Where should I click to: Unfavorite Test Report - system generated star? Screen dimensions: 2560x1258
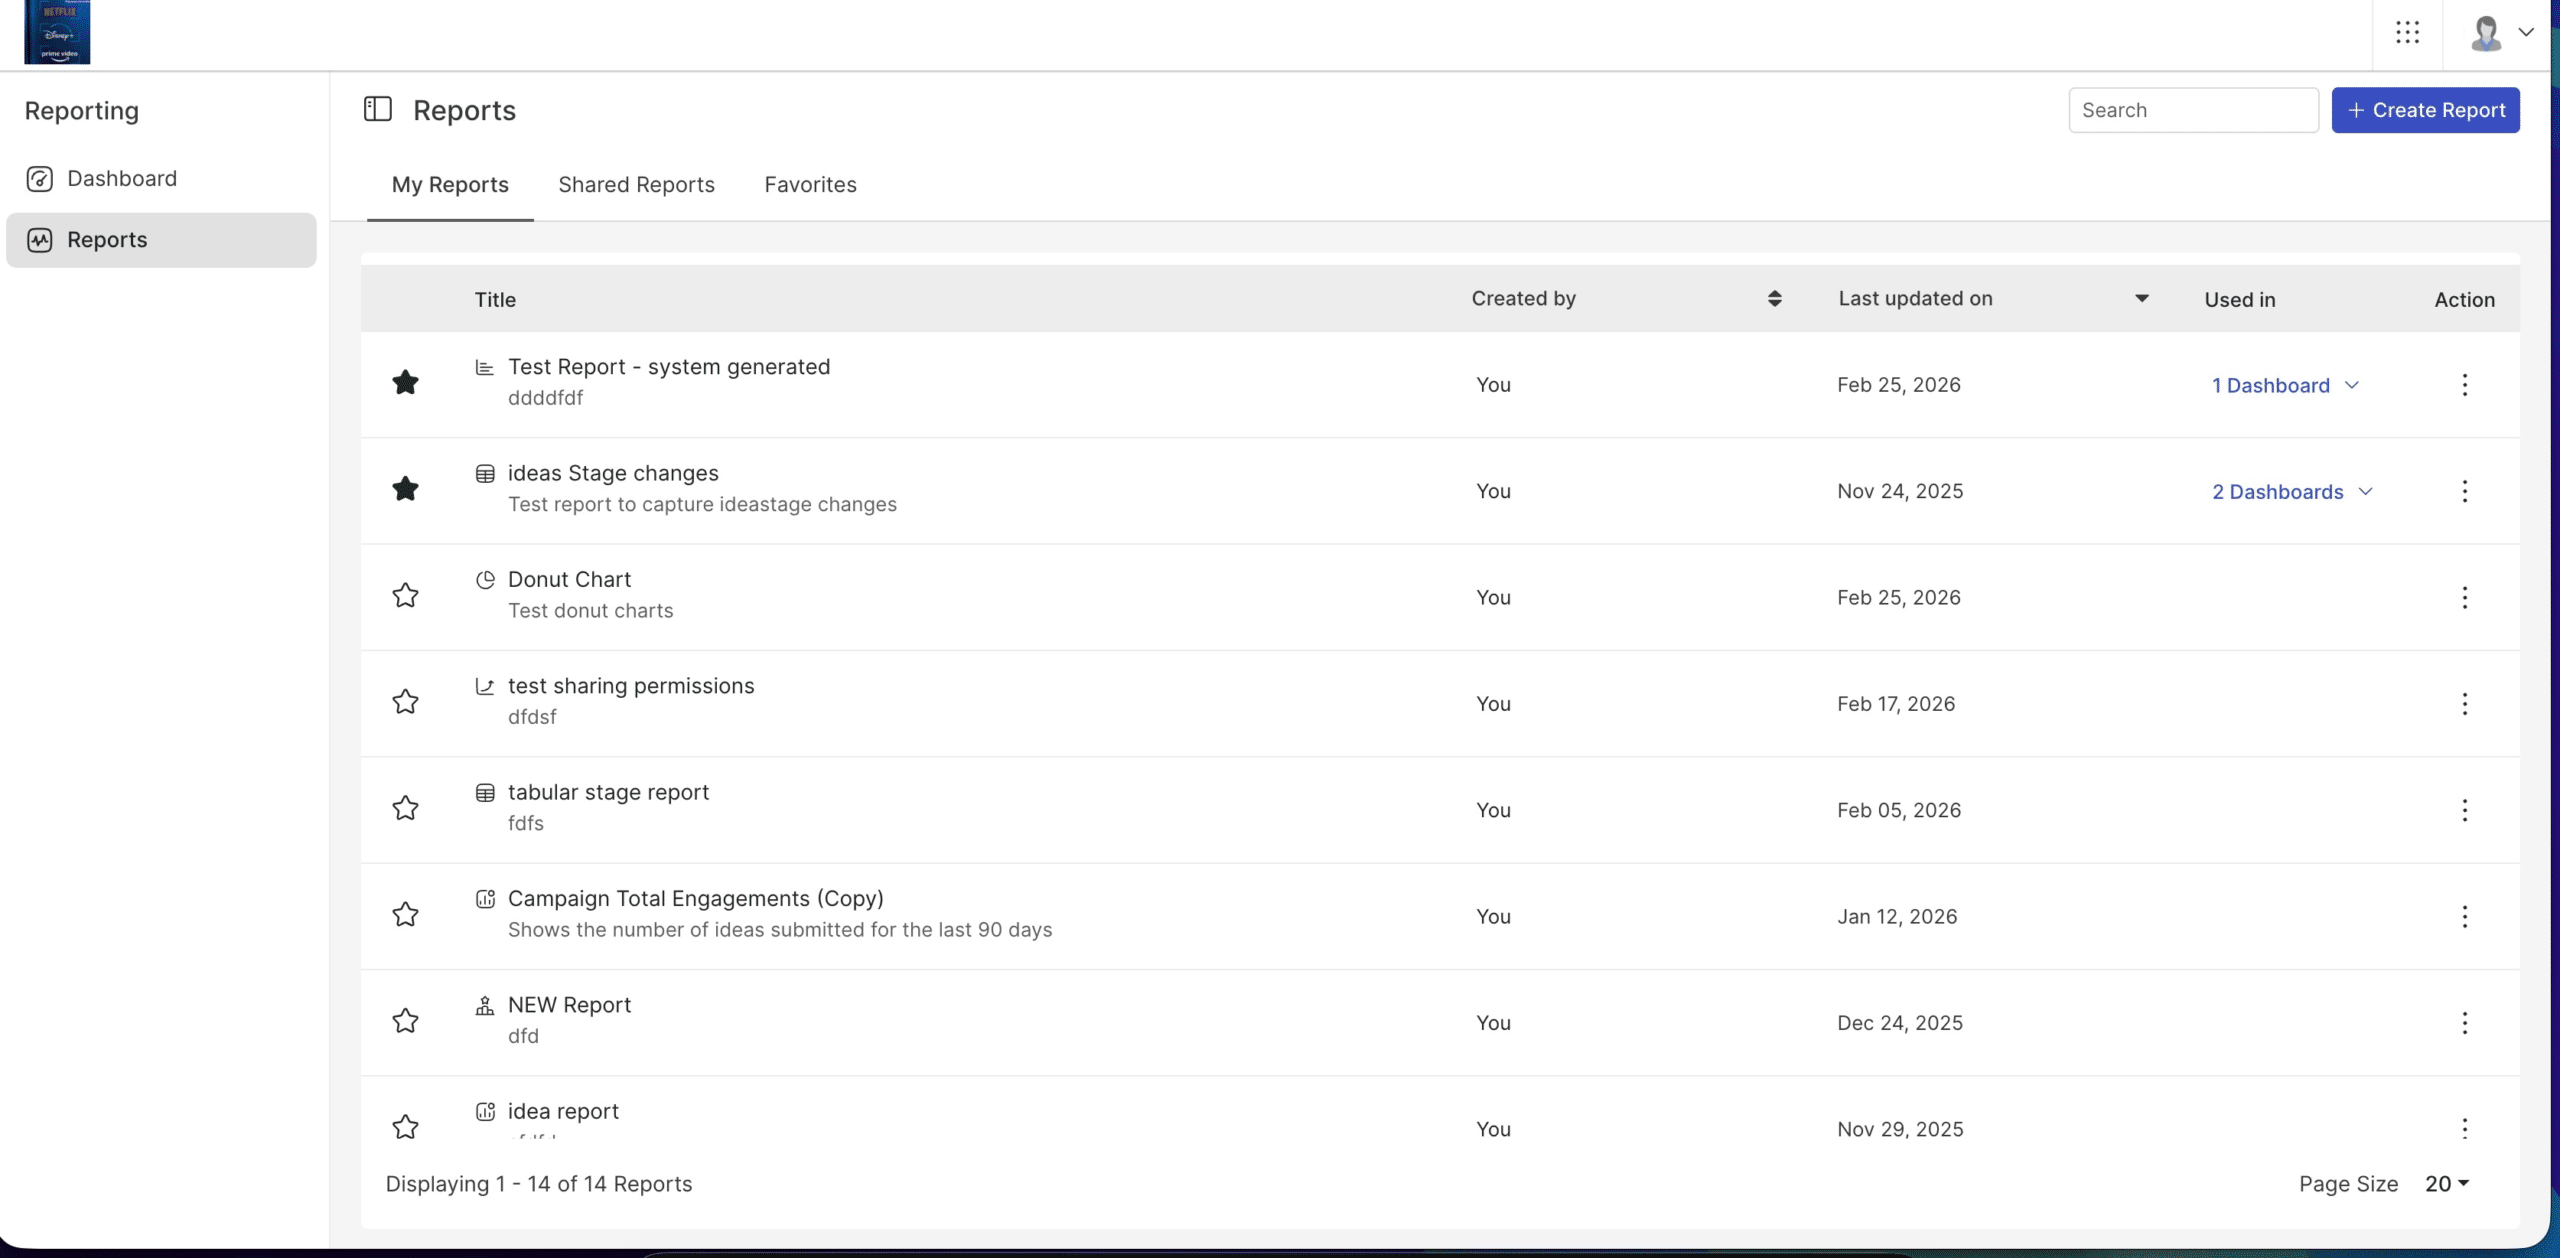[x=405, y=382]
